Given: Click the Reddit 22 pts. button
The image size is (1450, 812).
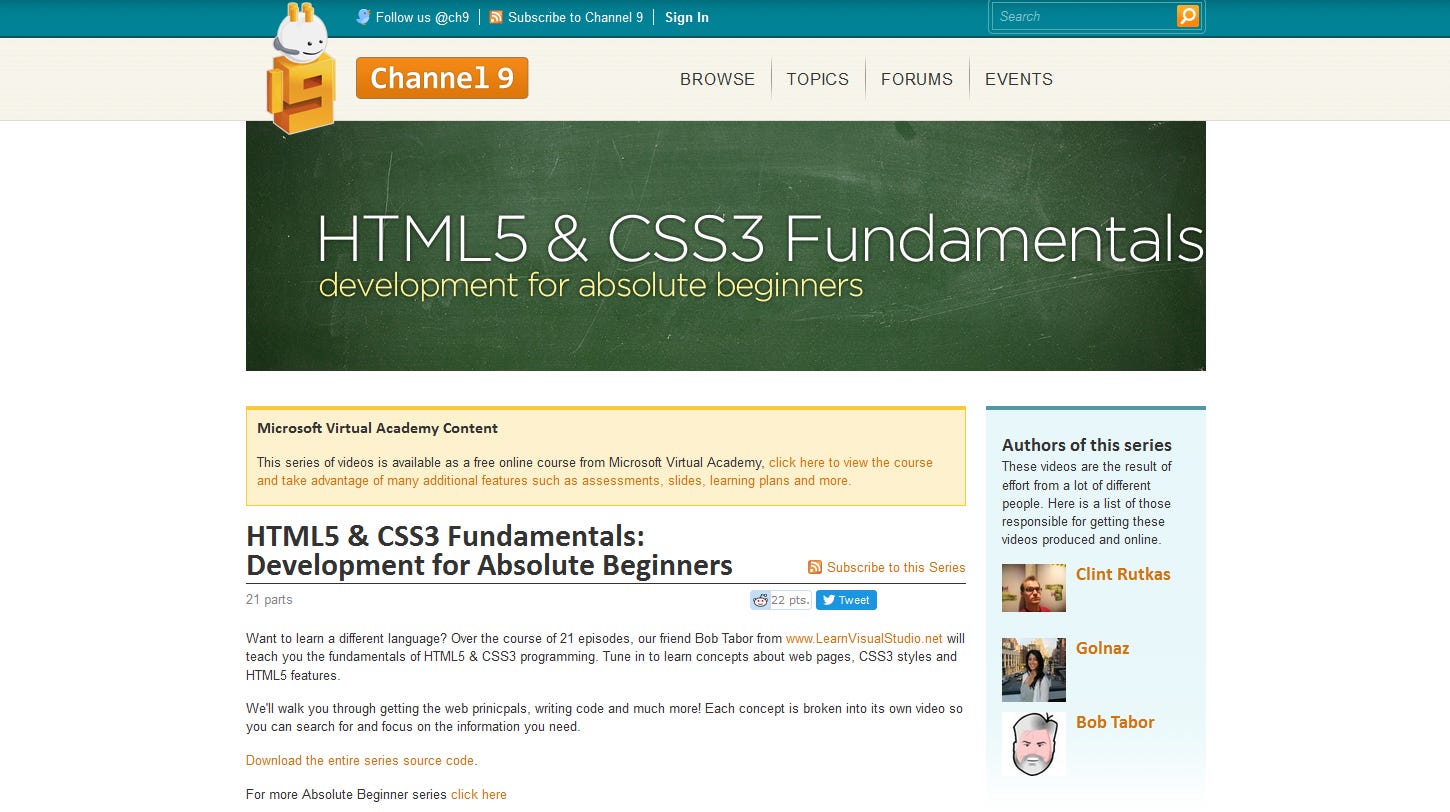Looking at the screenshot, I should [x=780, y=600].
